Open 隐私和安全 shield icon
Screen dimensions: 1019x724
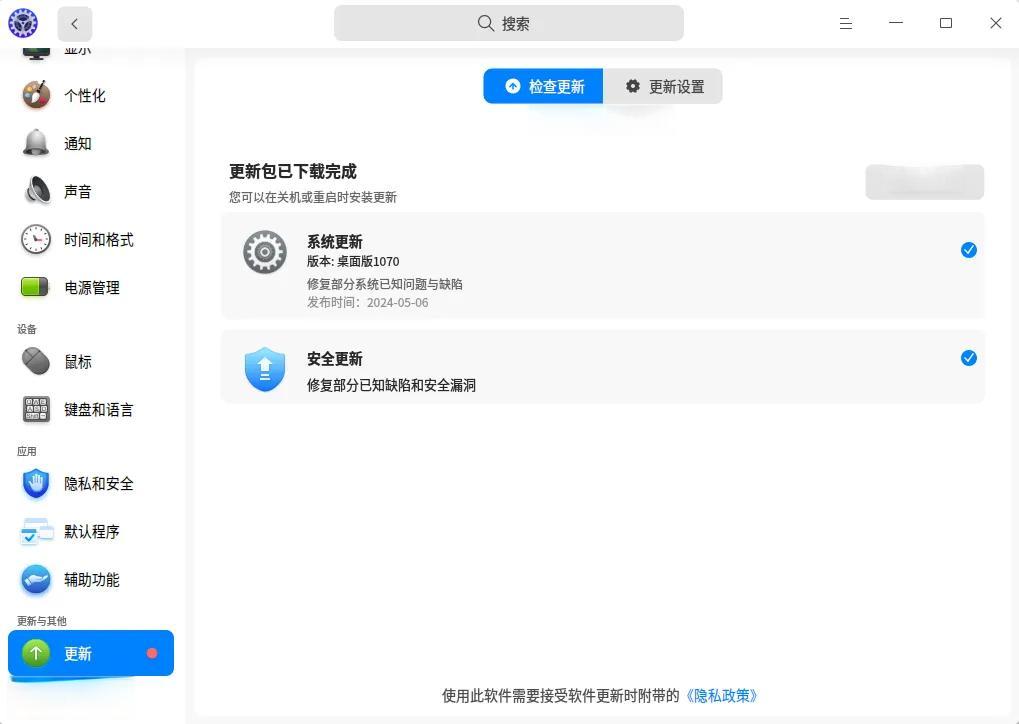(x=36, y=483)
